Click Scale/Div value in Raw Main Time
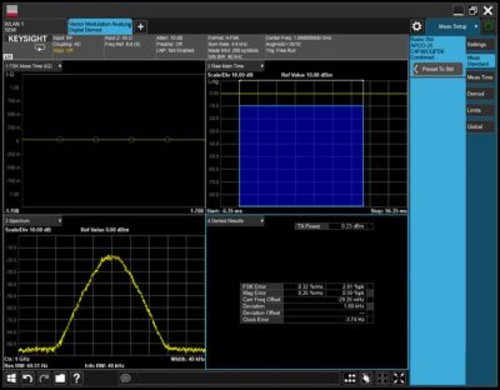Screen dimensions: 500x390 pos(230,75)
